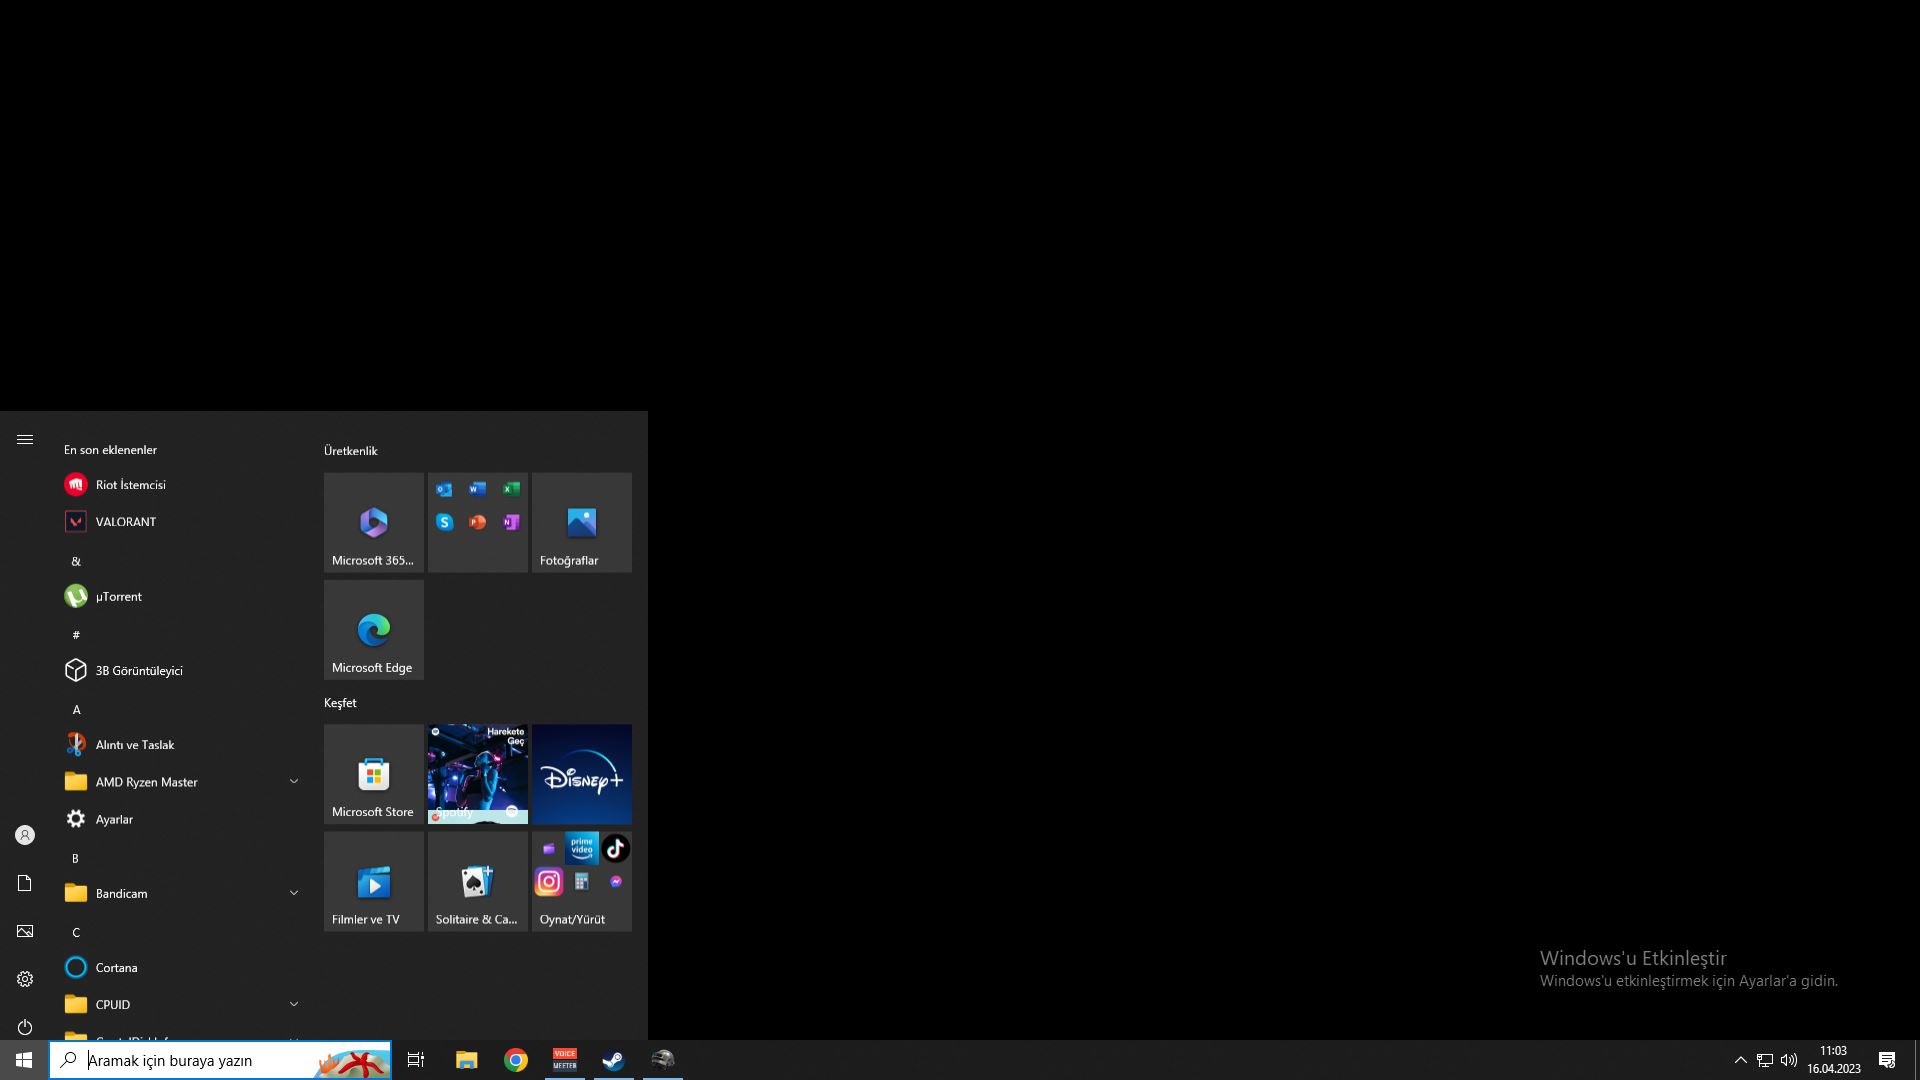This screenshot has width=1920, height=1080.
Task: Open the Microsoft 365 tile
Action: 374,523
